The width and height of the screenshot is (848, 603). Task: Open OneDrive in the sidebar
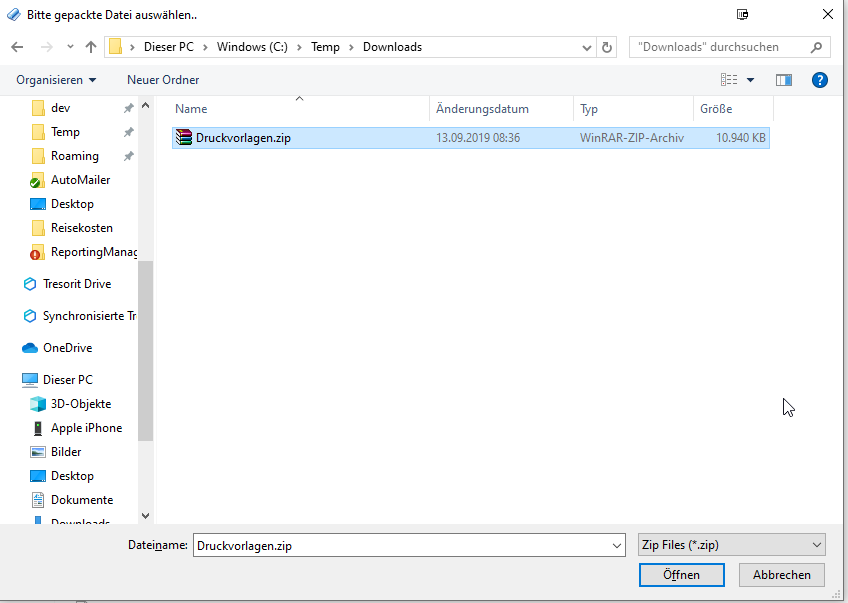[67, 348]
